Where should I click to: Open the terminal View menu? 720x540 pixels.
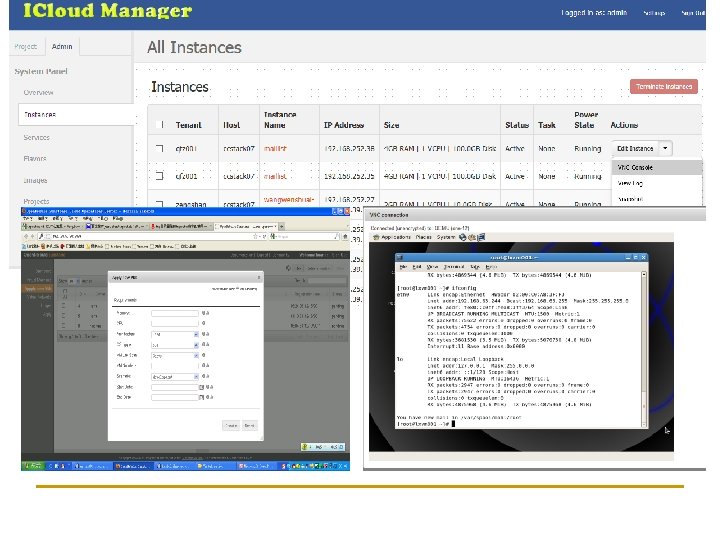(432, 266)
